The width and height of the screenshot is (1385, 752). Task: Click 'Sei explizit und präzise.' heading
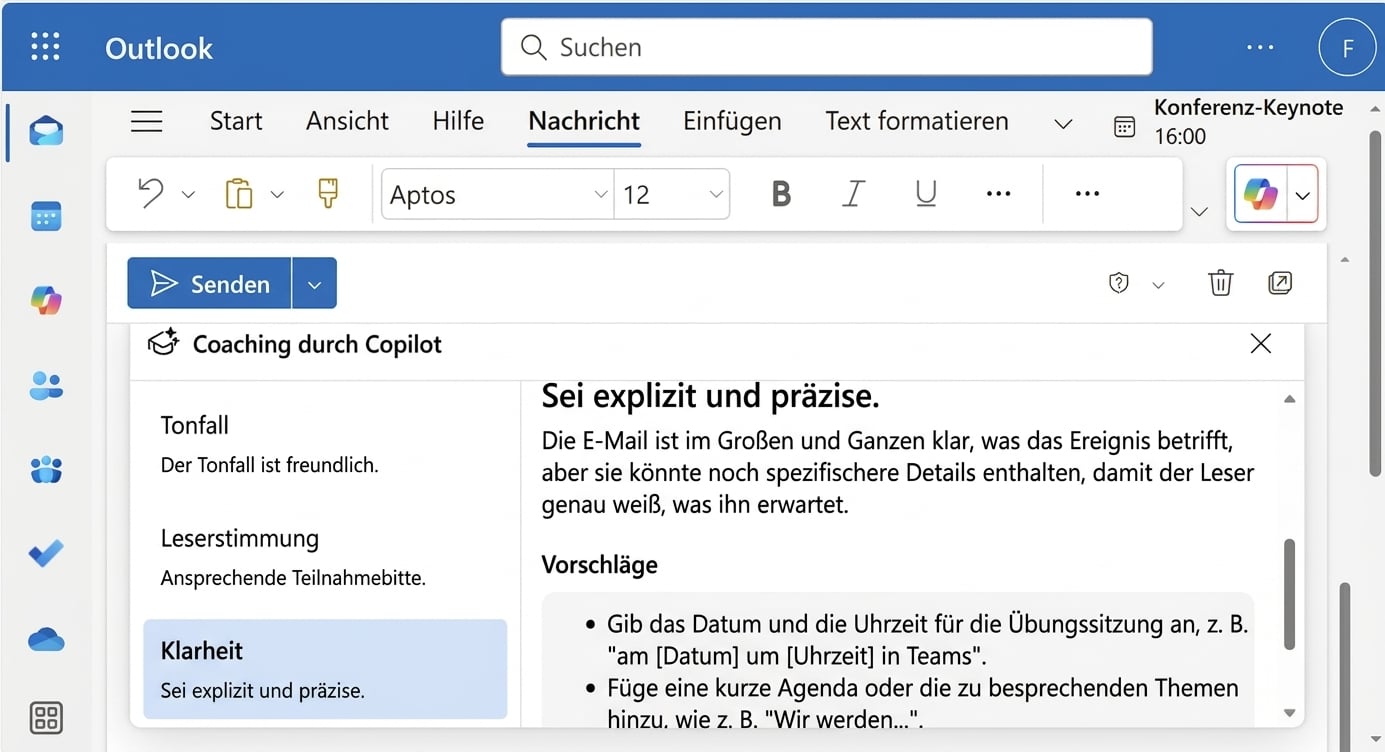click(710, 397)
